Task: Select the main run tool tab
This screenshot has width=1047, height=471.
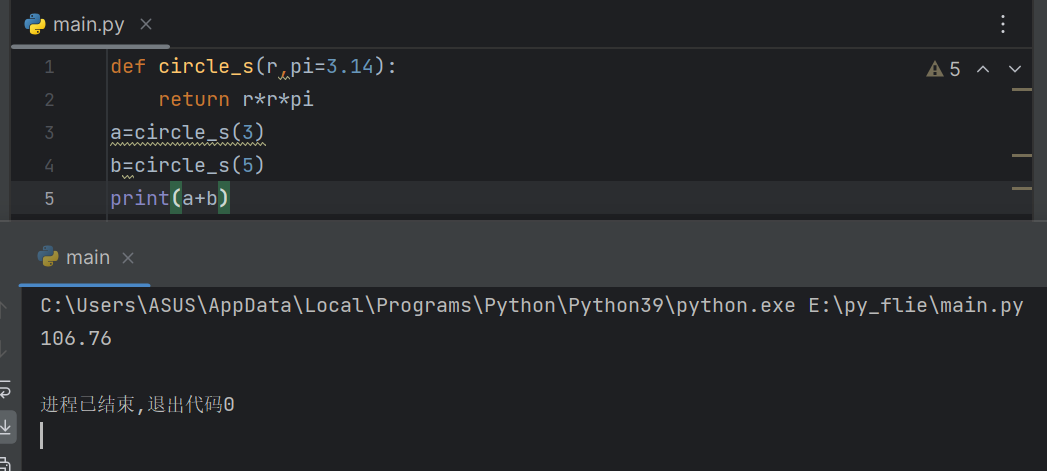Action: [x=85, y=258]
